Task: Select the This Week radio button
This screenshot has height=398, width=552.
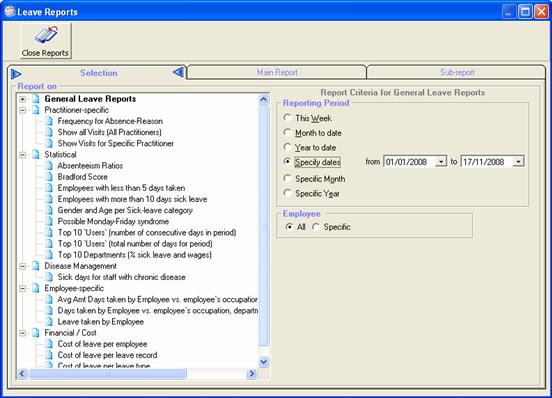Action: [288, 118]
